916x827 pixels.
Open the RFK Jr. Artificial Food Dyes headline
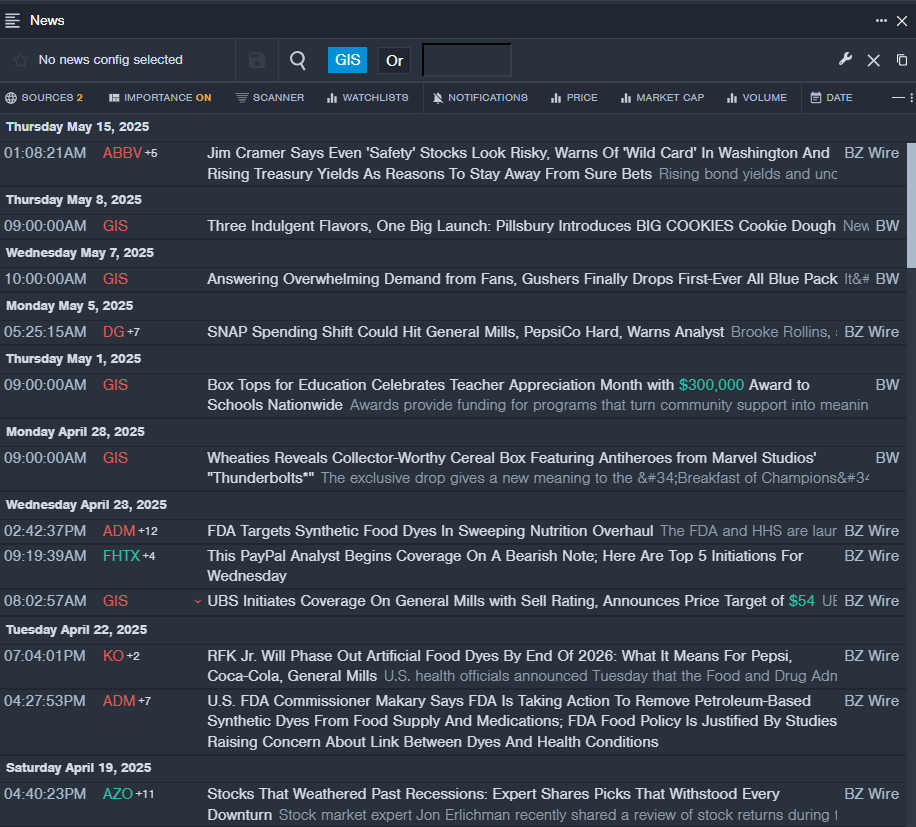pos(500,666)
